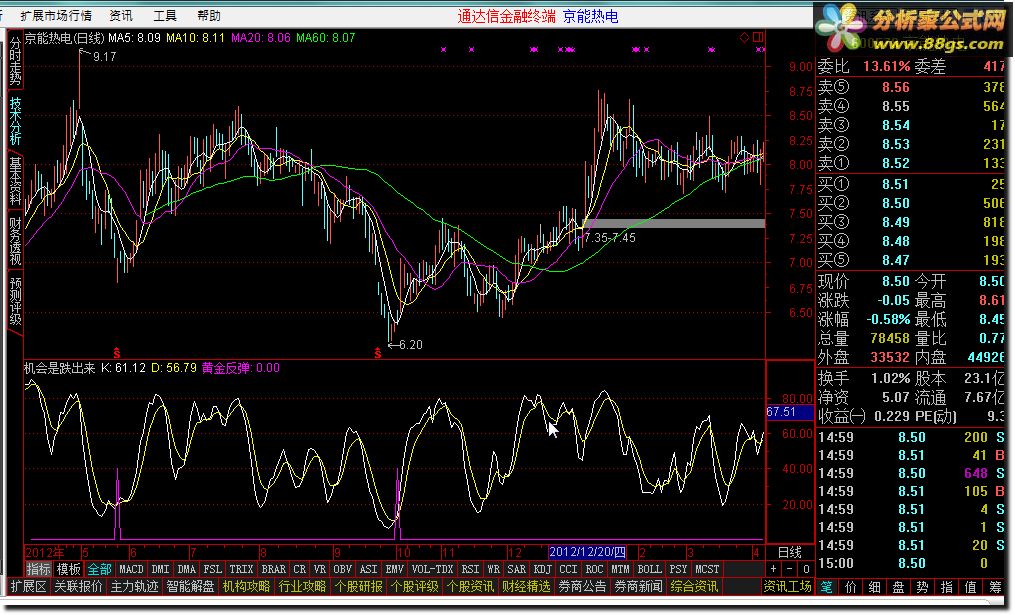The image size is (1015, 615).
Task: Open the 基本资料 side tab
Action: [x=15, y=181]
